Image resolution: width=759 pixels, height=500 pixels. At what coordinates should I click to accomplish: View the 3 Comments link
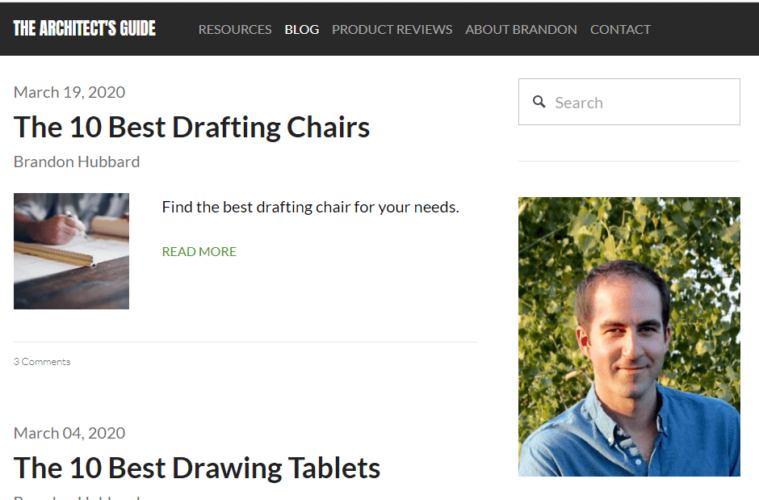pyautogui.click(x=42, y=362)
